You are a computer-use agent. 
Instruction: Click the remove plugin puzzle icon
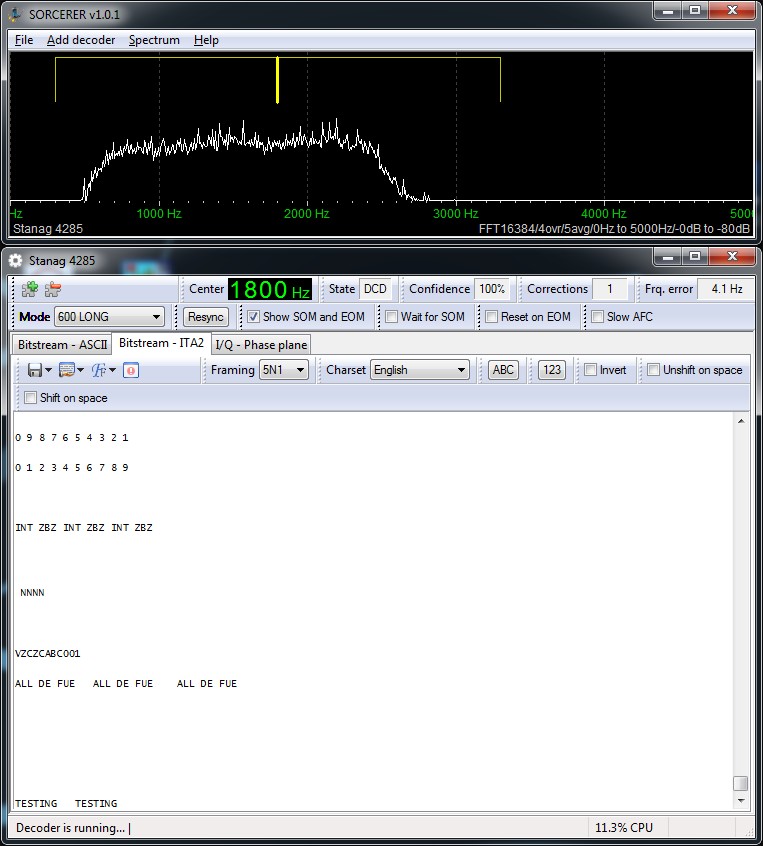pyautogui.click(x=52, y=289)
